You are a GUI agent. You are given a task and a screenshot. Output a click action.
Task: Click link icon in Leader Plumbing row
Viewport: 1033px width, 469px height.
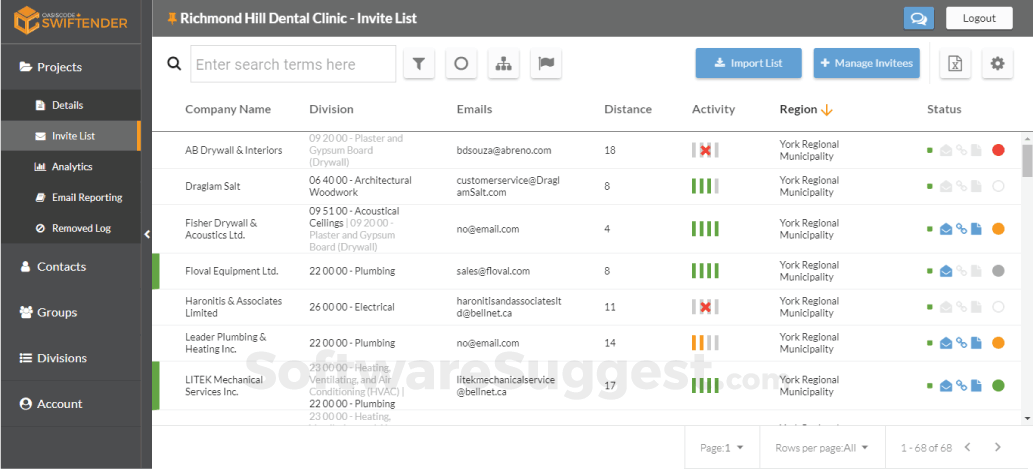961,343
